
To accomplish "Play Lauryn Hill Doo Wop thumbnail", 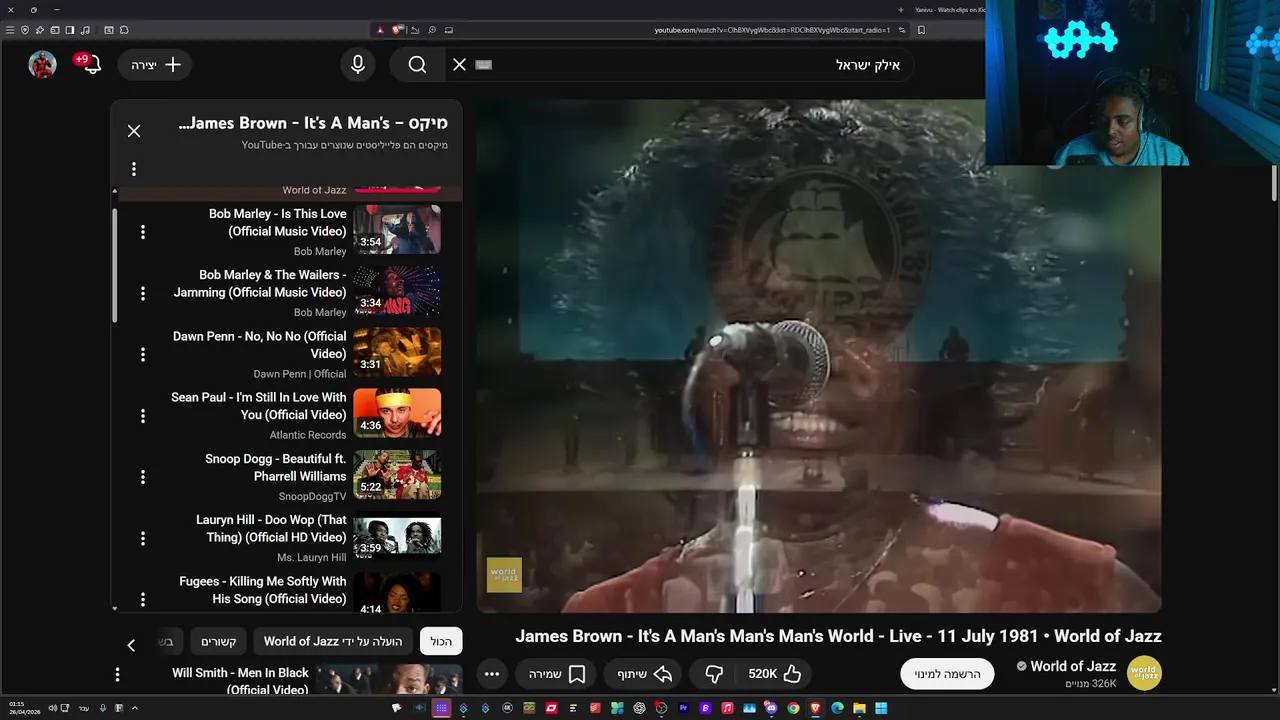I will coord(397,535).
